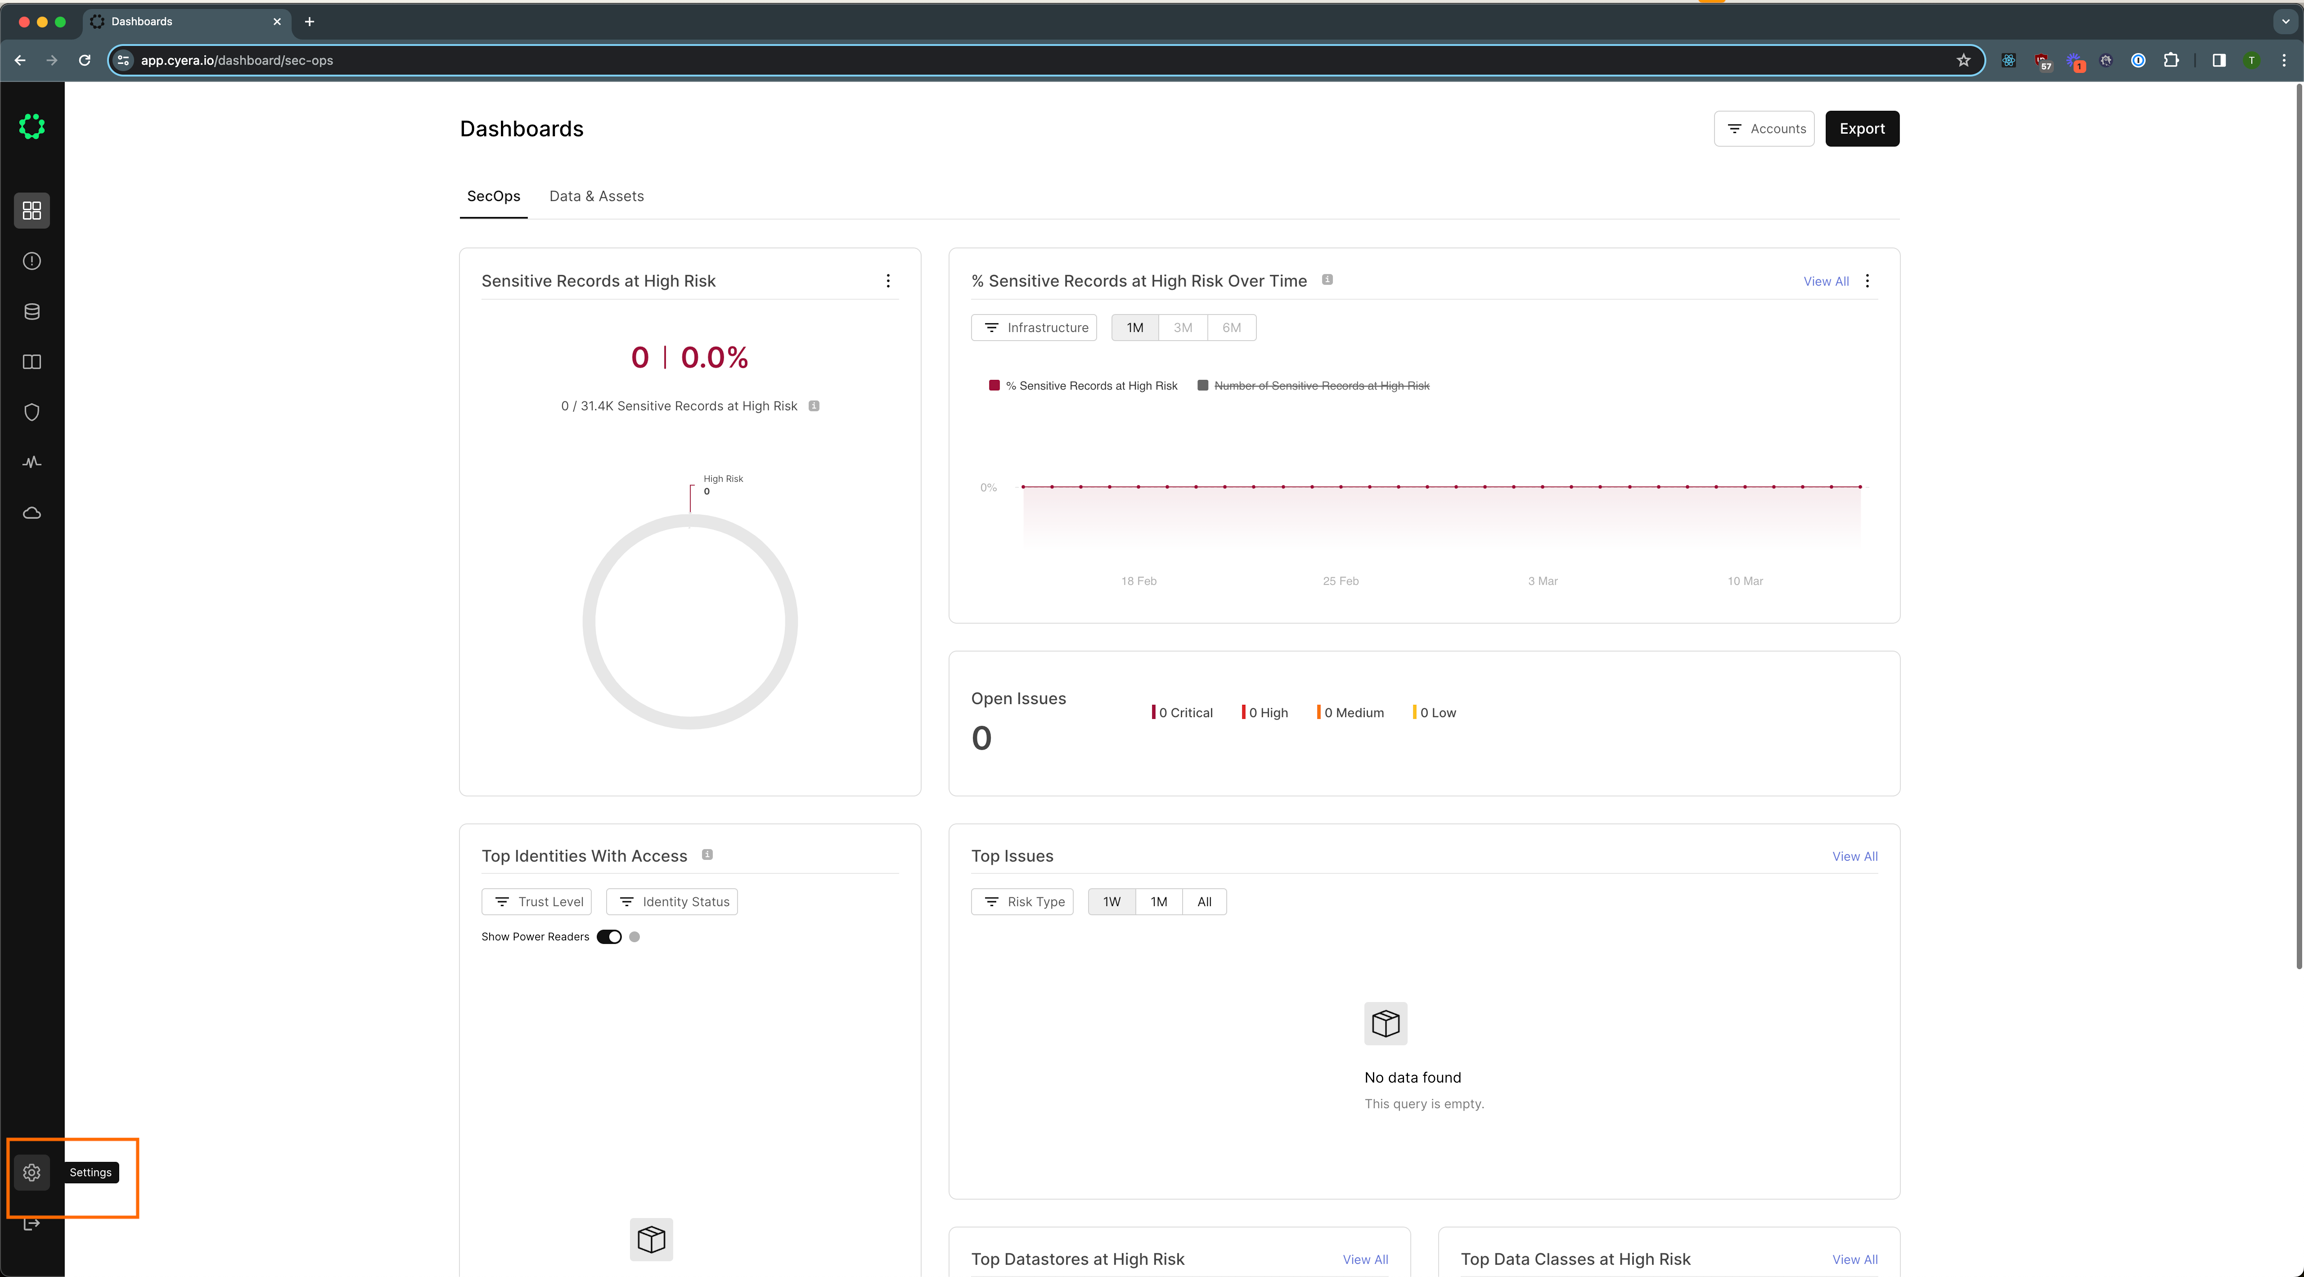
Task: Open the issues alert sidebar icon
Action: pos(32,261)
